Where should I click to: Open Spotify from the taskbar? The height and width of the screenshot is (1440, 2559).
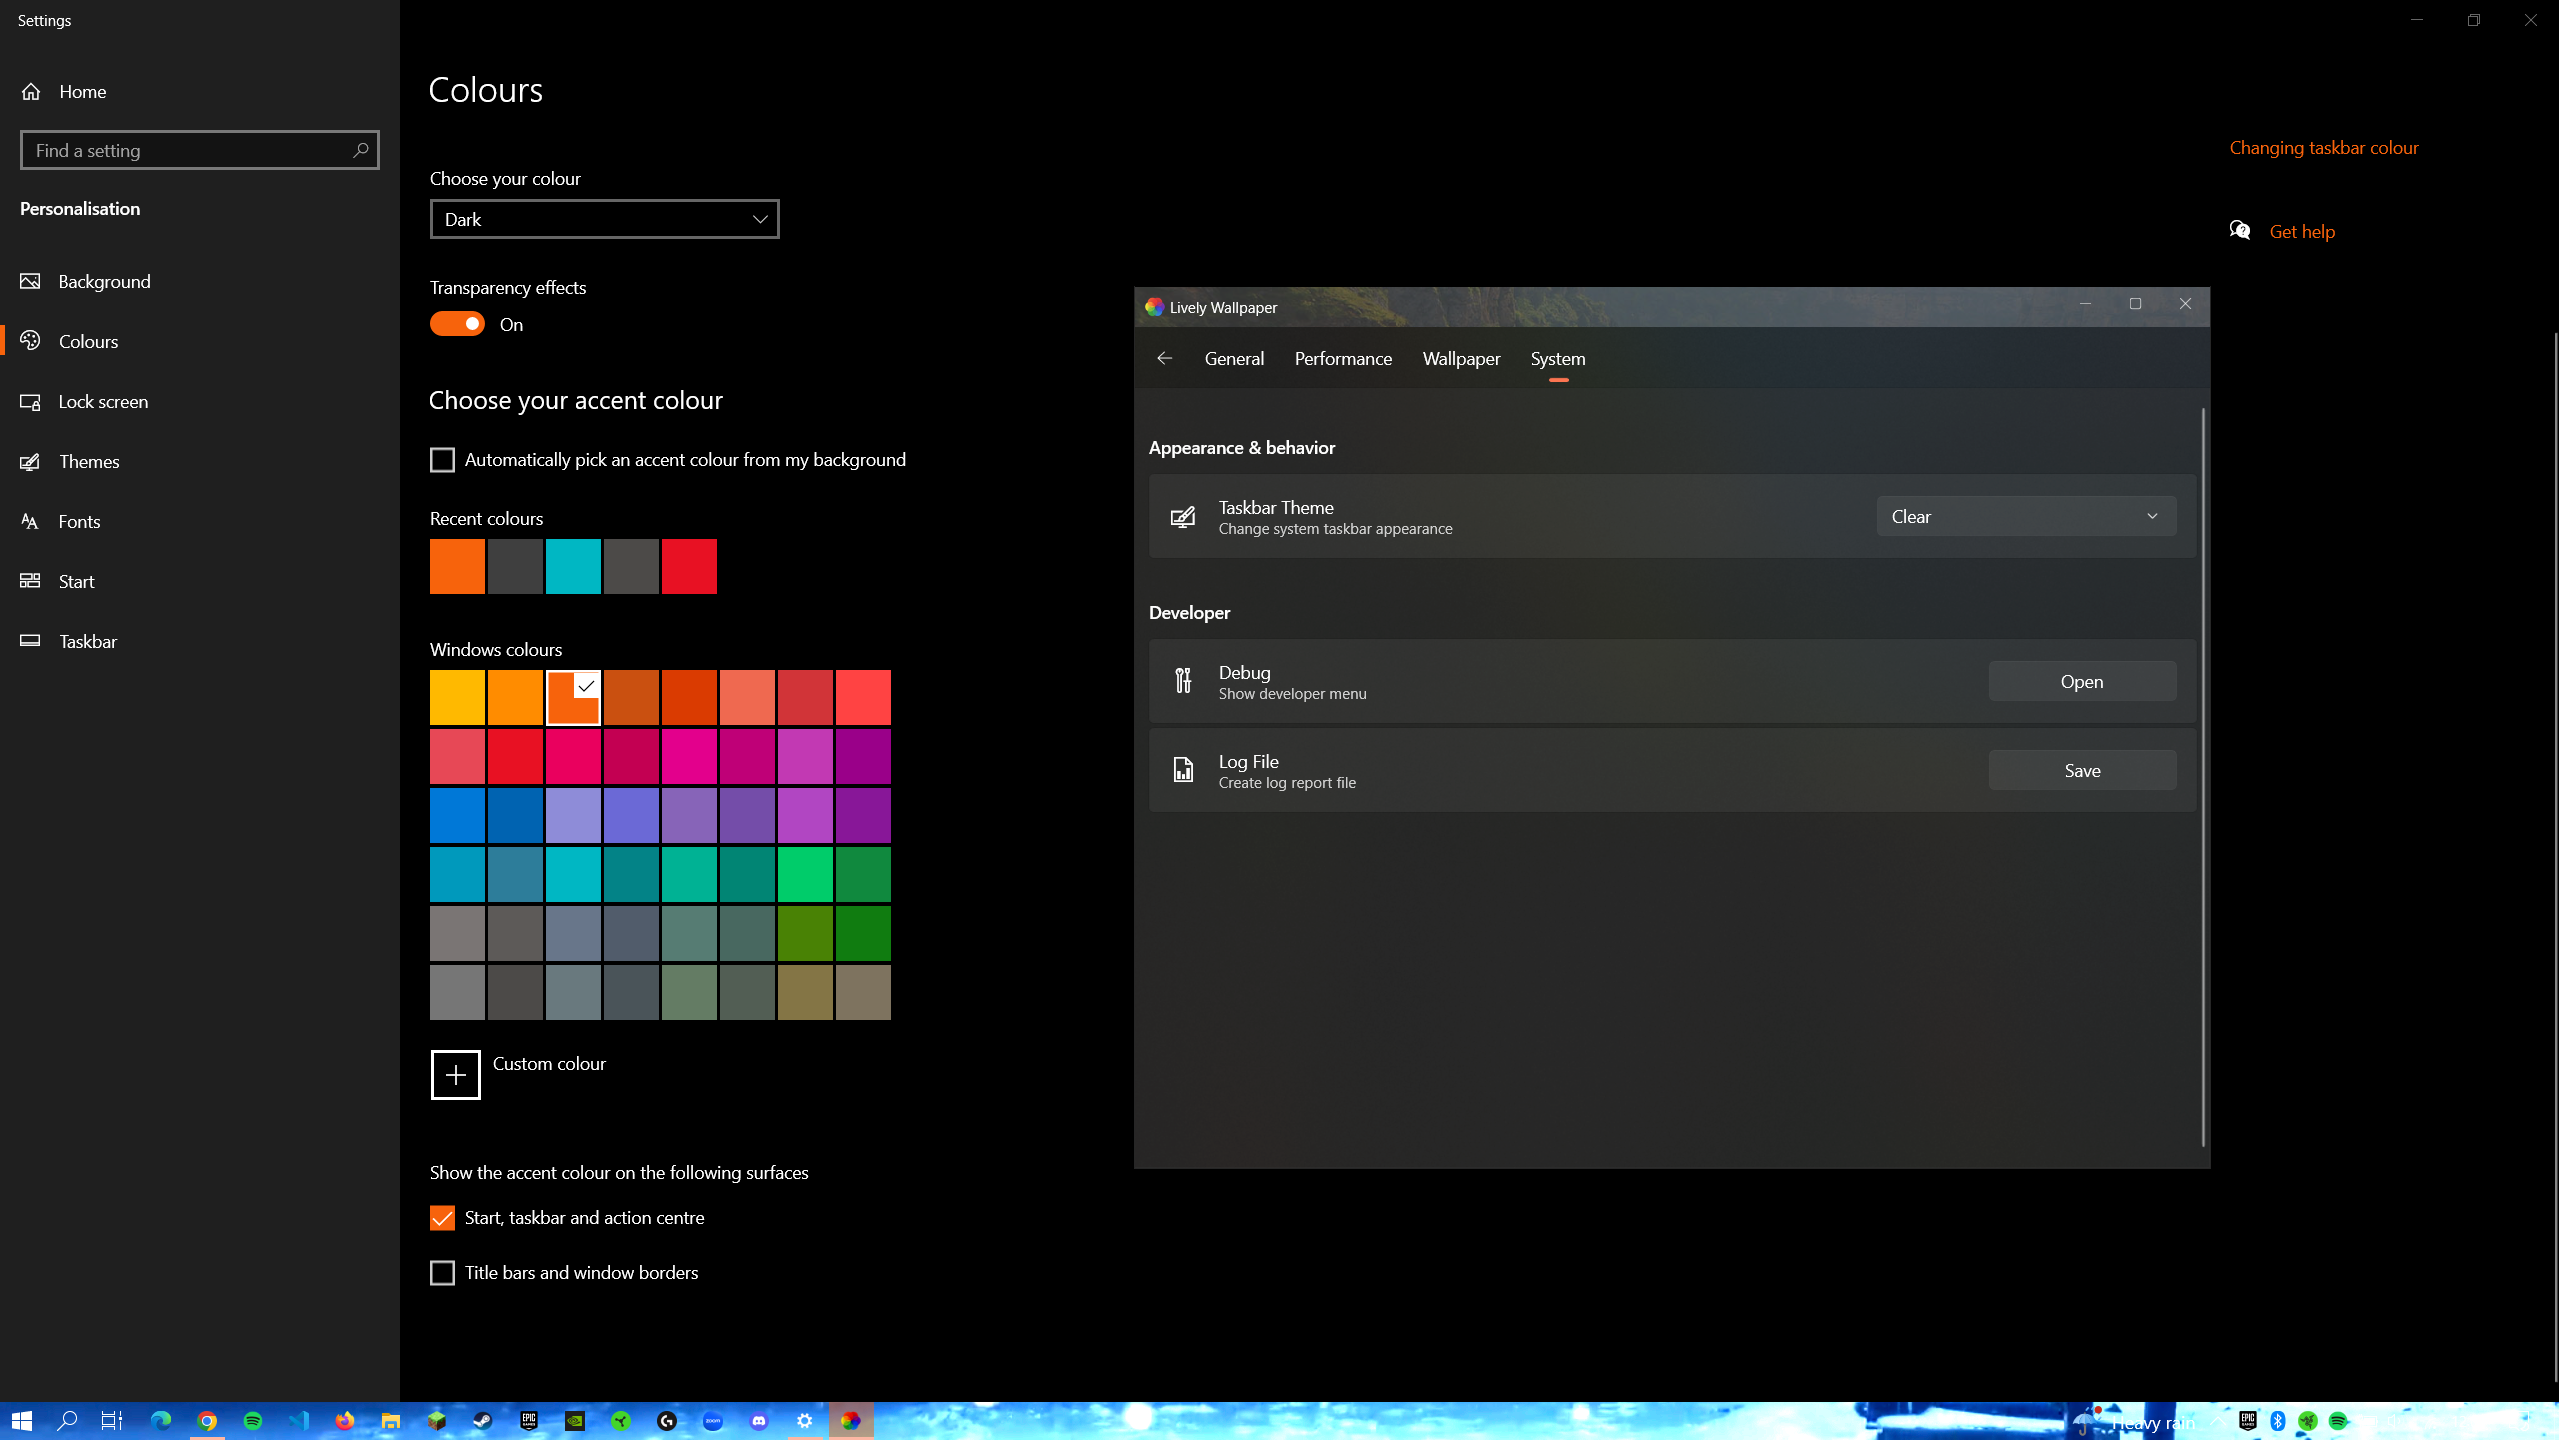coord(251,1420)
